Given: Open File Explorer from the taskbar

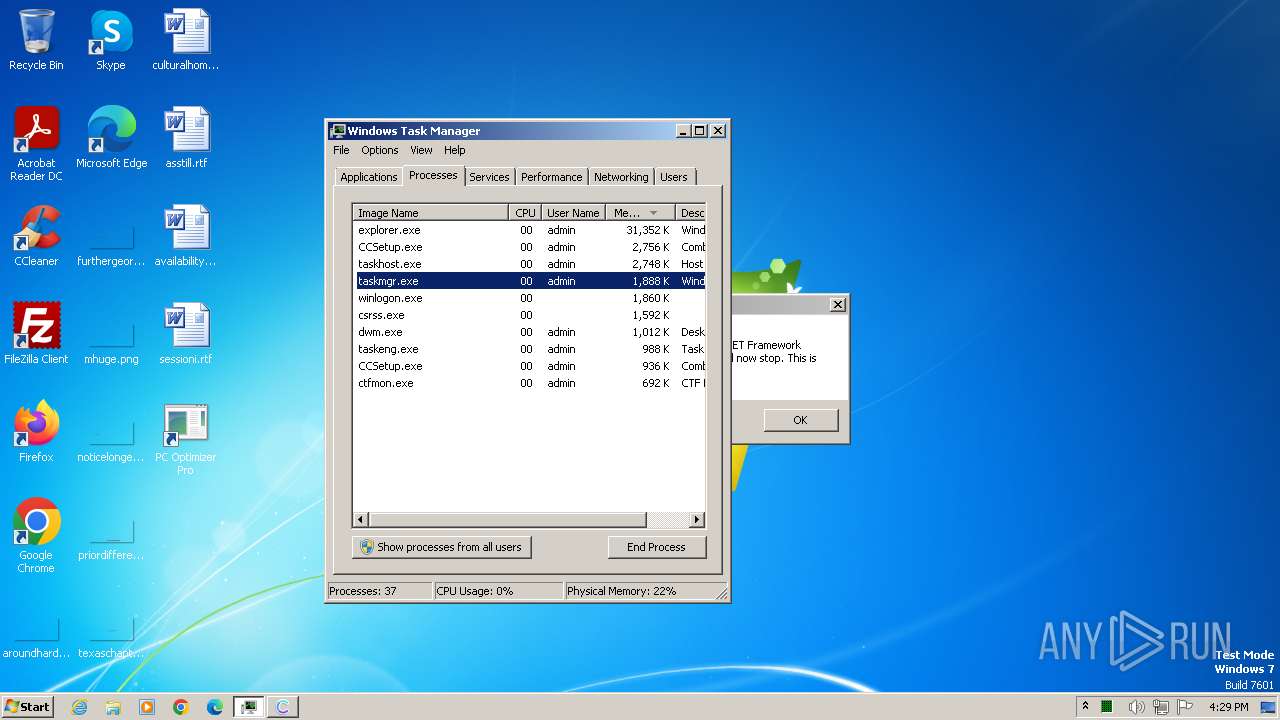Looking at the screenshot, I should [x=113, y=707].
